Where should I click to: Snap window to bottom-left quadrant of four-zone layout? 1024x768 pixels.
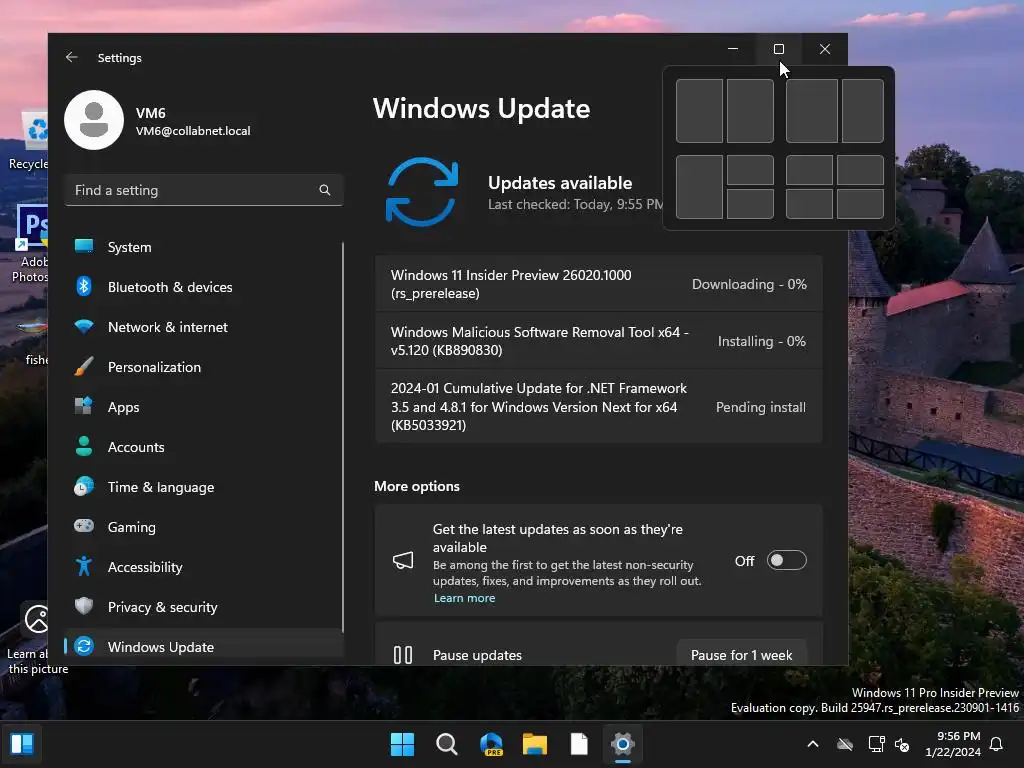[810, 204]
